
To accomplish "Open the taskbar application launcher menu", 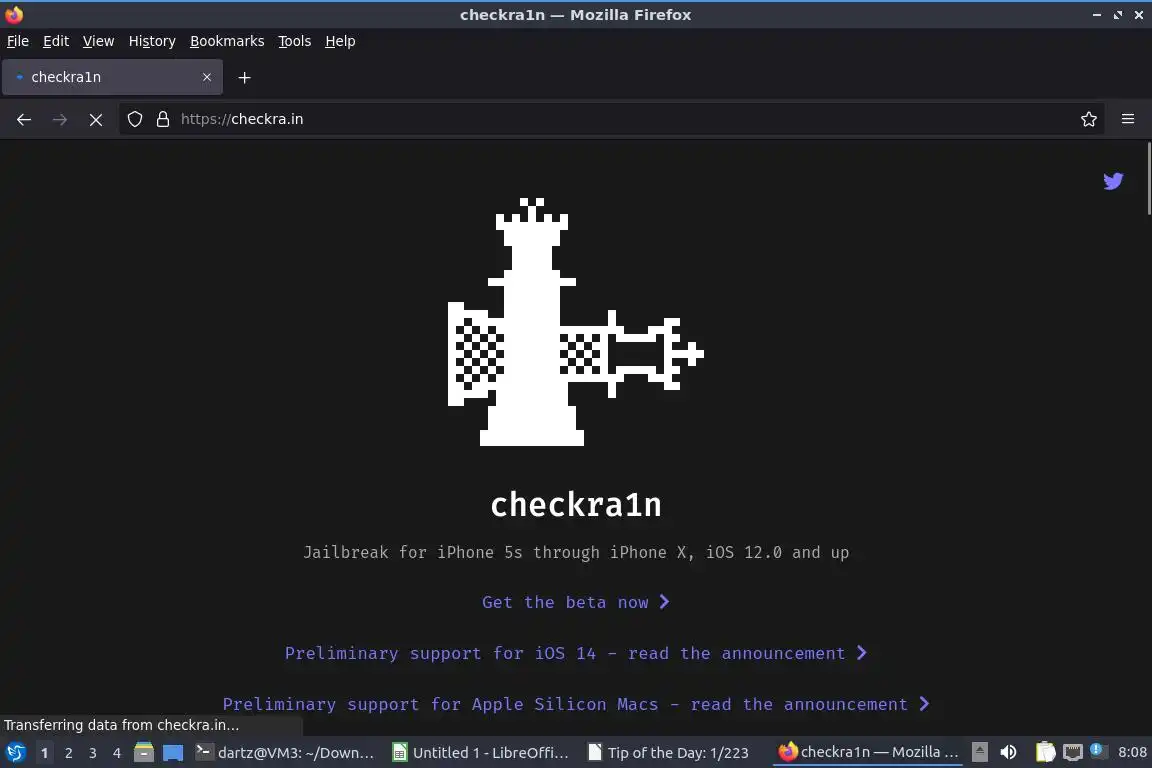I will (x=15, y=753).
